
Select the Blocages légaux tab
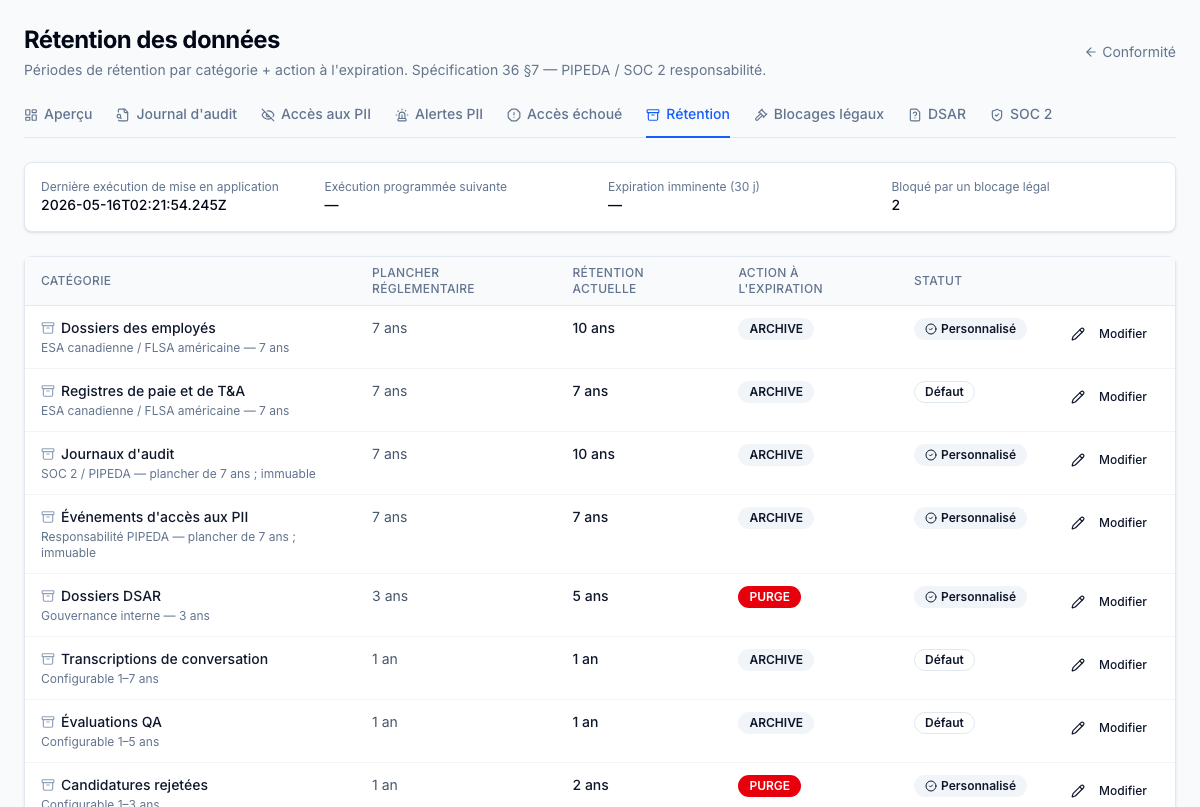(819, 115)
